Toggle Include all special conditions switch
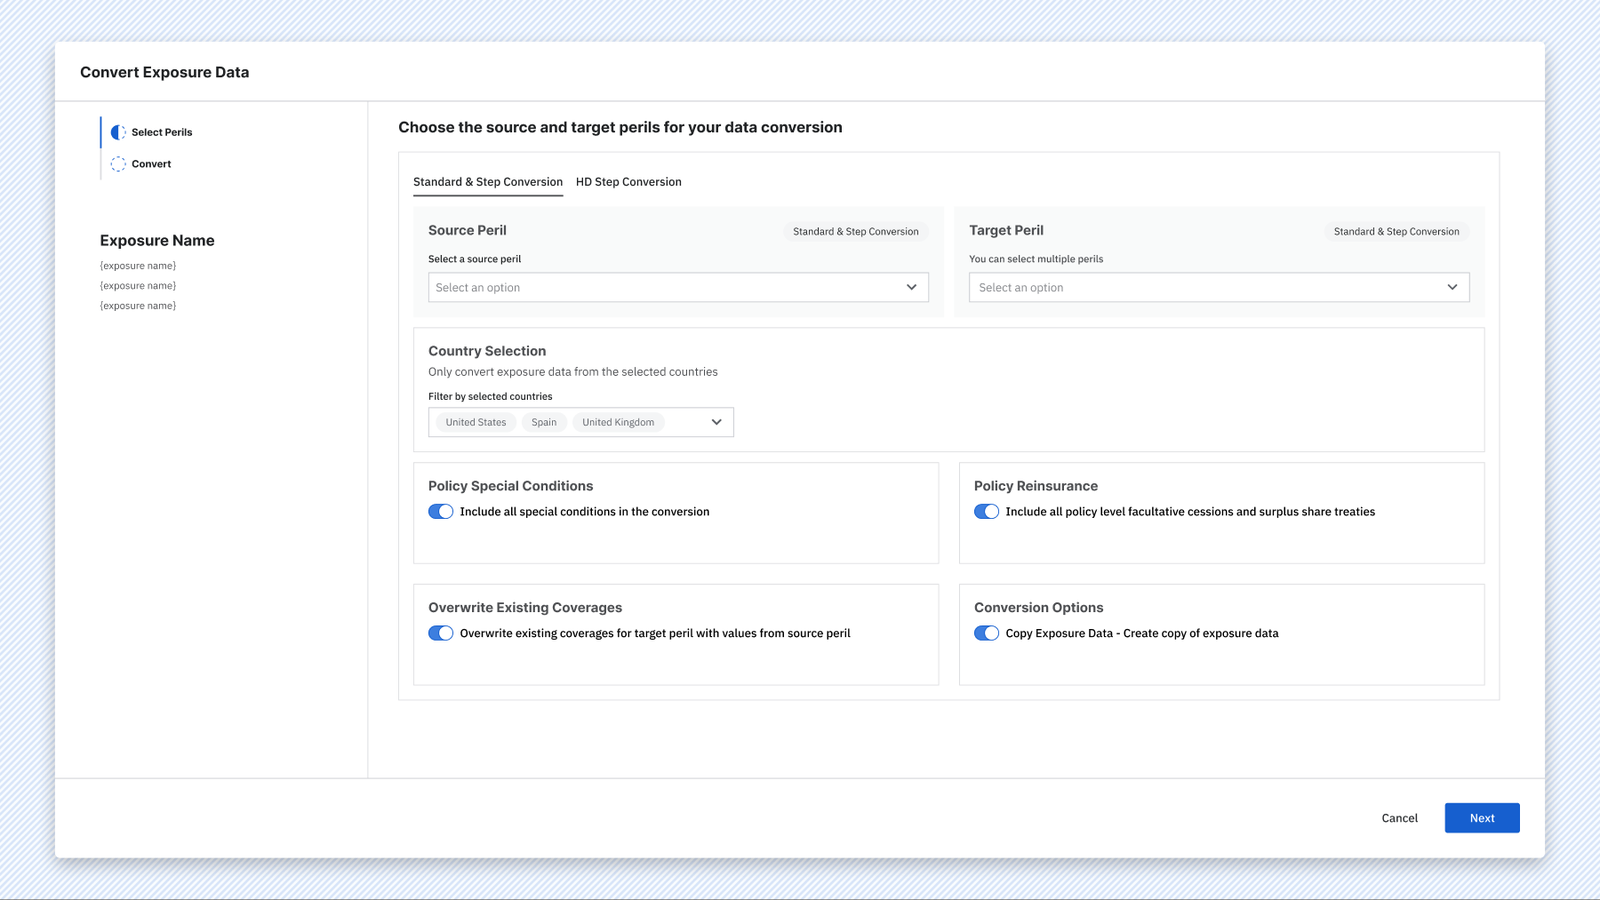Viewport: 1600px width, 900px height. coord(441,511)
